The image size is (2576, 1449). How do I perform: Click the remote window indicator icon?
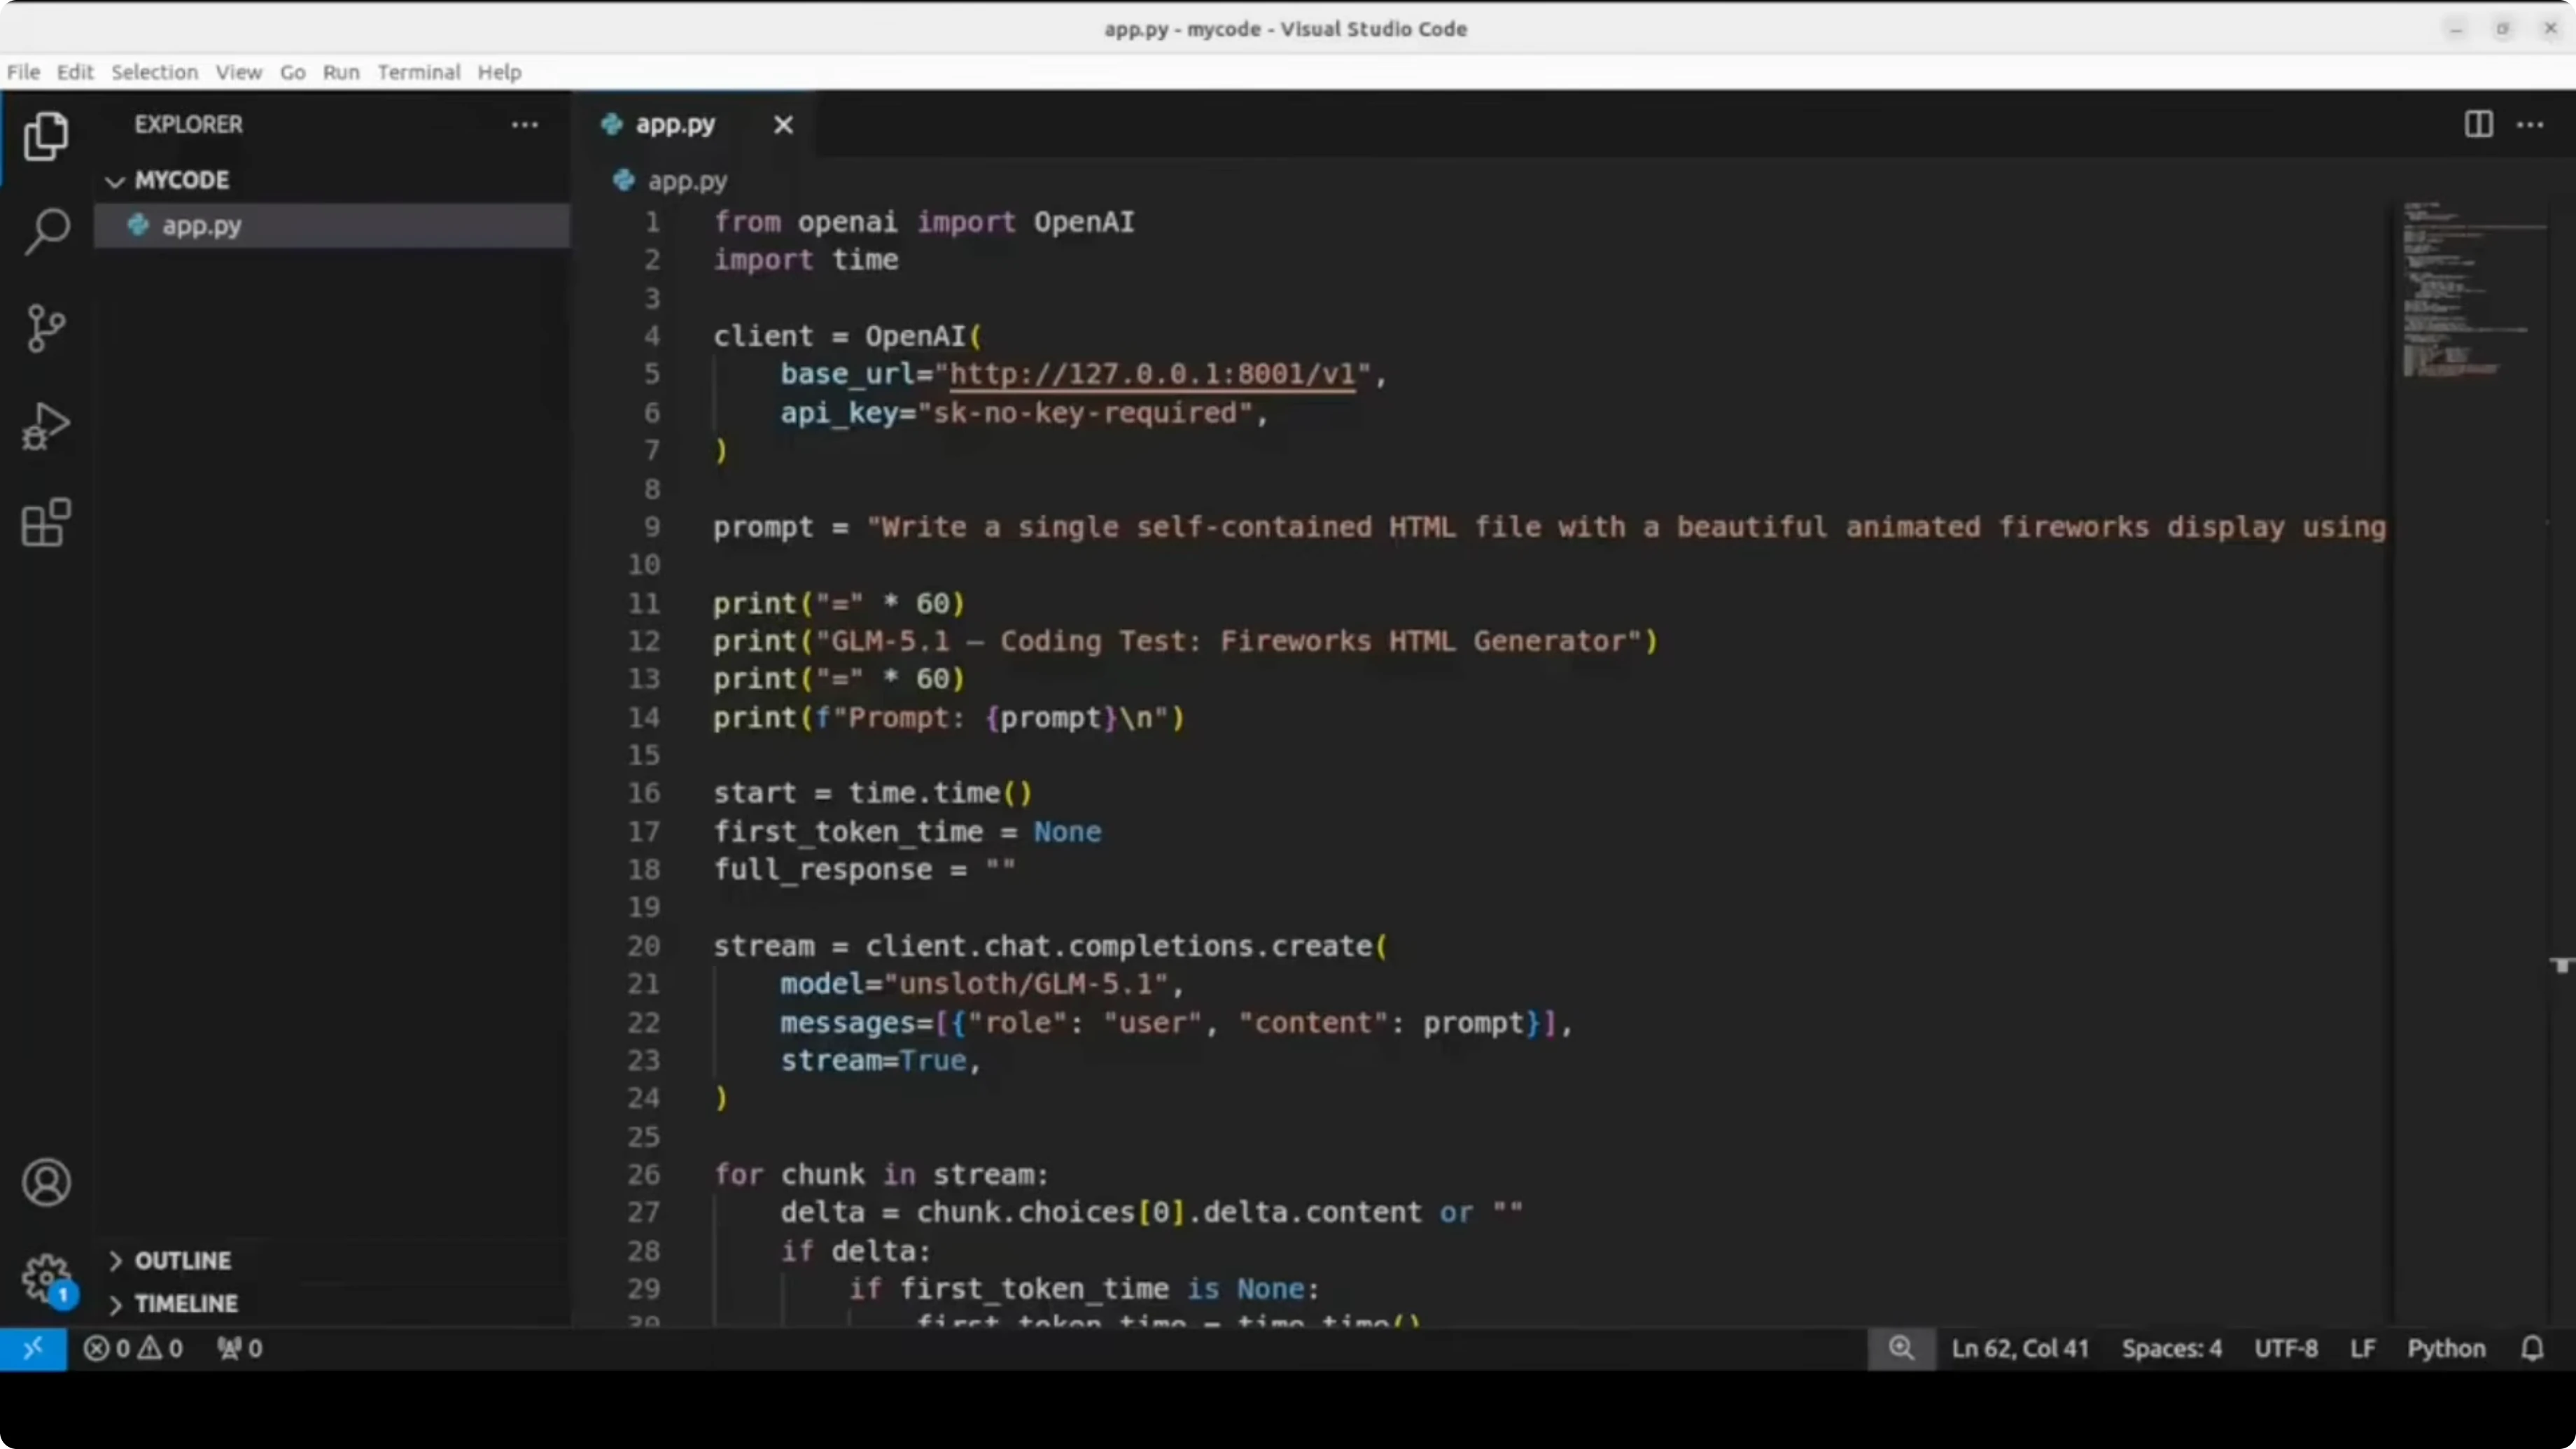click(x=33, y=1348)
